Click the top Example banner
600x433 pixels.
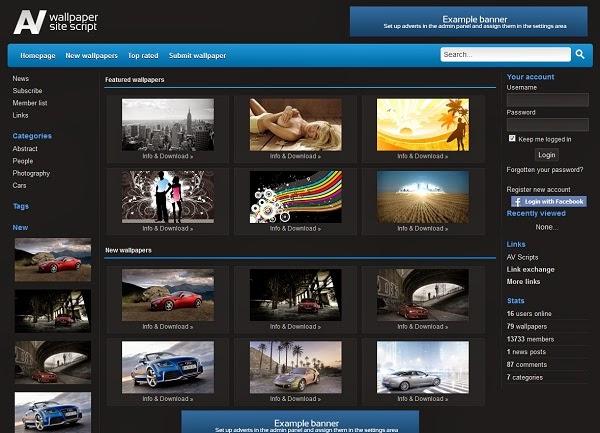[468, 21]
